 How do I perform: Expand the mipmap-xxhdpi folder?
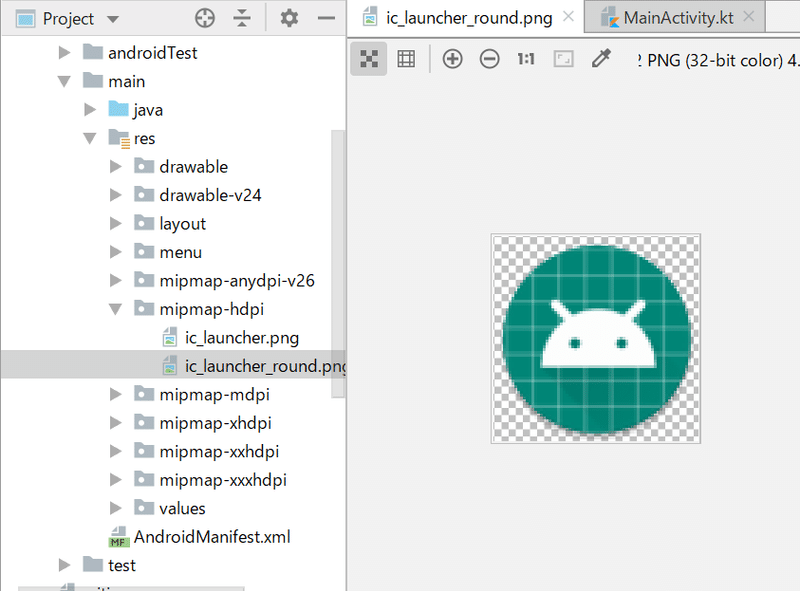point(116,452)
